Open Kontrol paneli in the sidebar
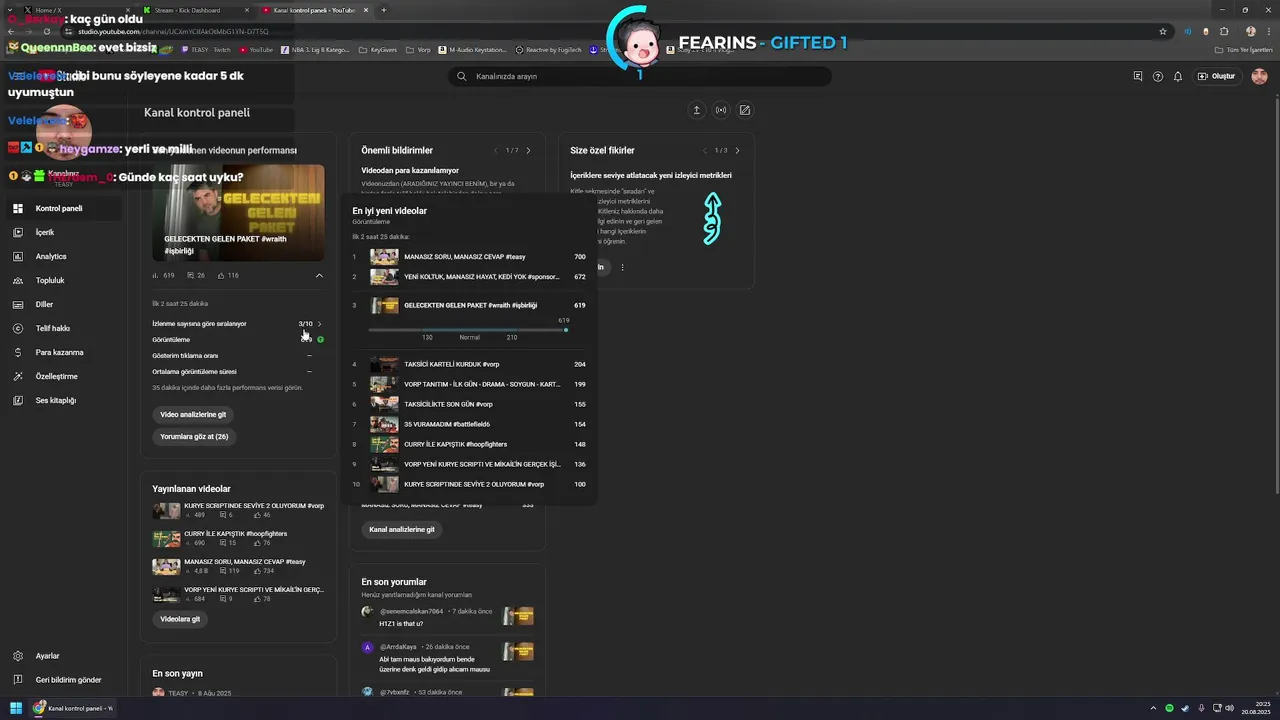The width and height of the screenshot is (1280, 720). tap(60, 208)
